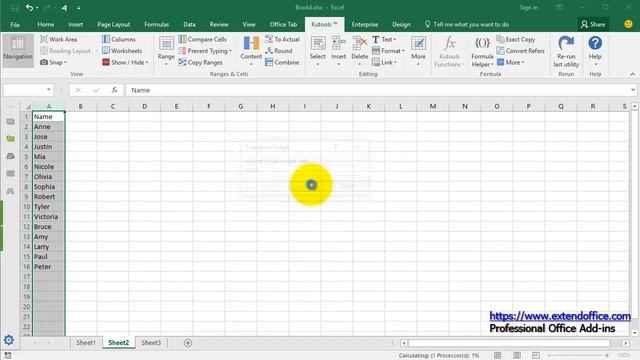640x360 pixels.
Task: Switch to the Home tab
Action: (x=46, y=24)
